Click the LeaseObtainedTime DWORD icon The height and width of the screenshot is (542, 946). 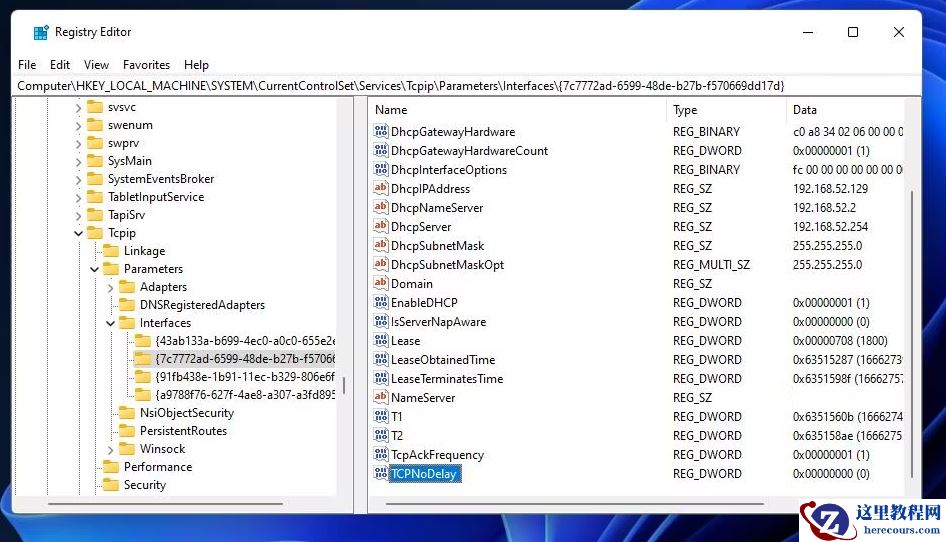pos(381,359)
